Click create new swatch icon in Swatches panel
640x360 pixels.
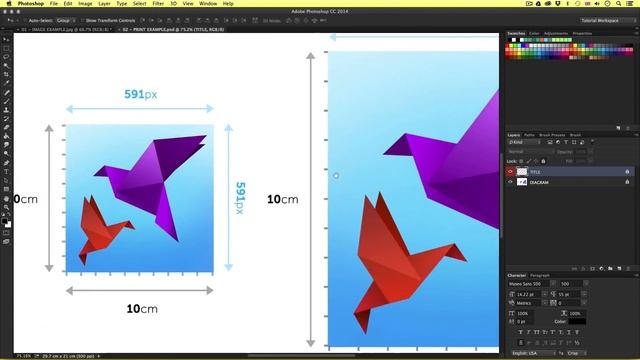[618, 128]
